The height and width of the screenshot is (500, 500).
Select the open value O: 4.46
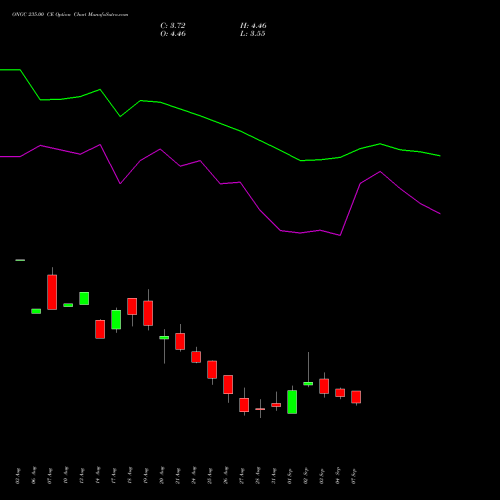coord(173,34)
